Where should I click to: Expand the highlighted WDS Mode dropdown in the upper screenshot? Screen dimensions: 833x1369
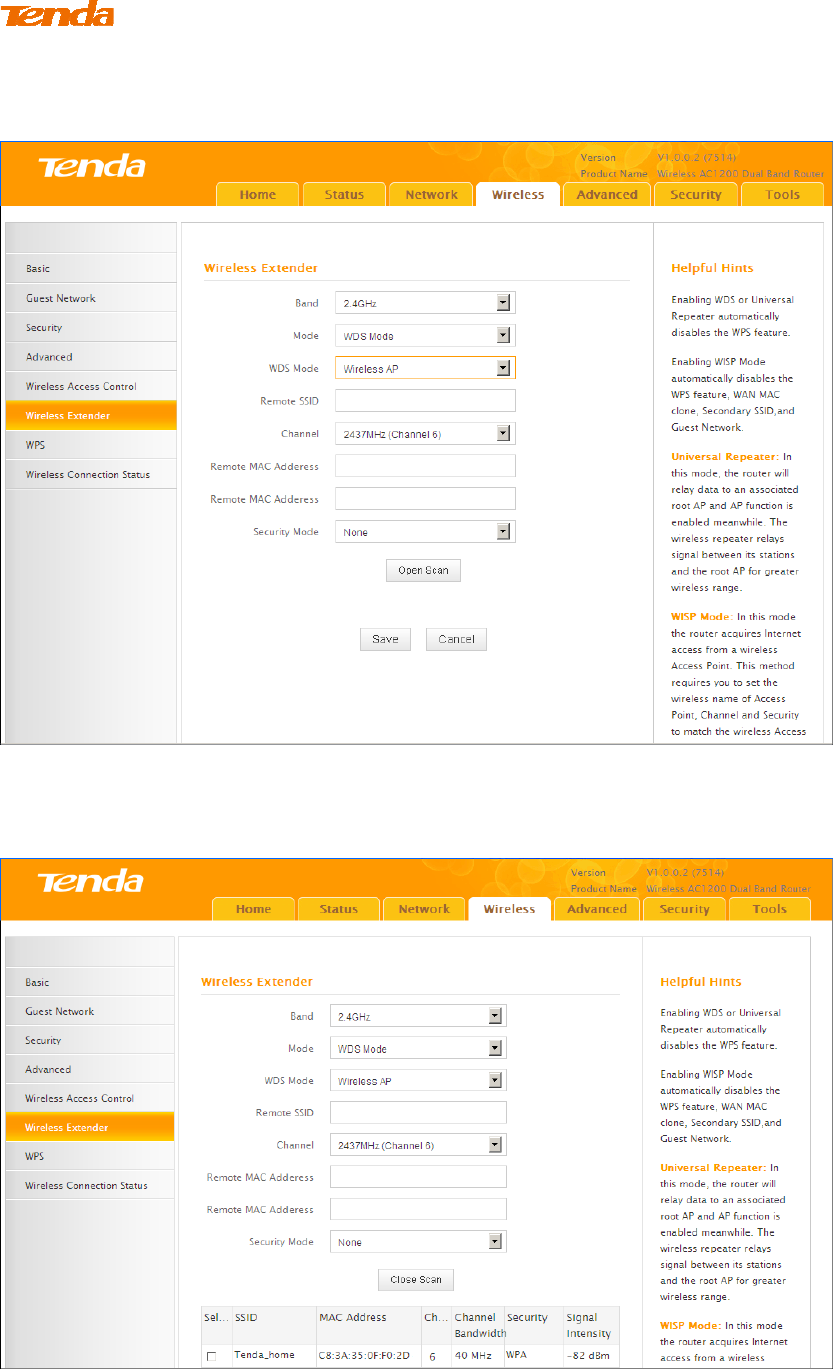coord(425,368)
